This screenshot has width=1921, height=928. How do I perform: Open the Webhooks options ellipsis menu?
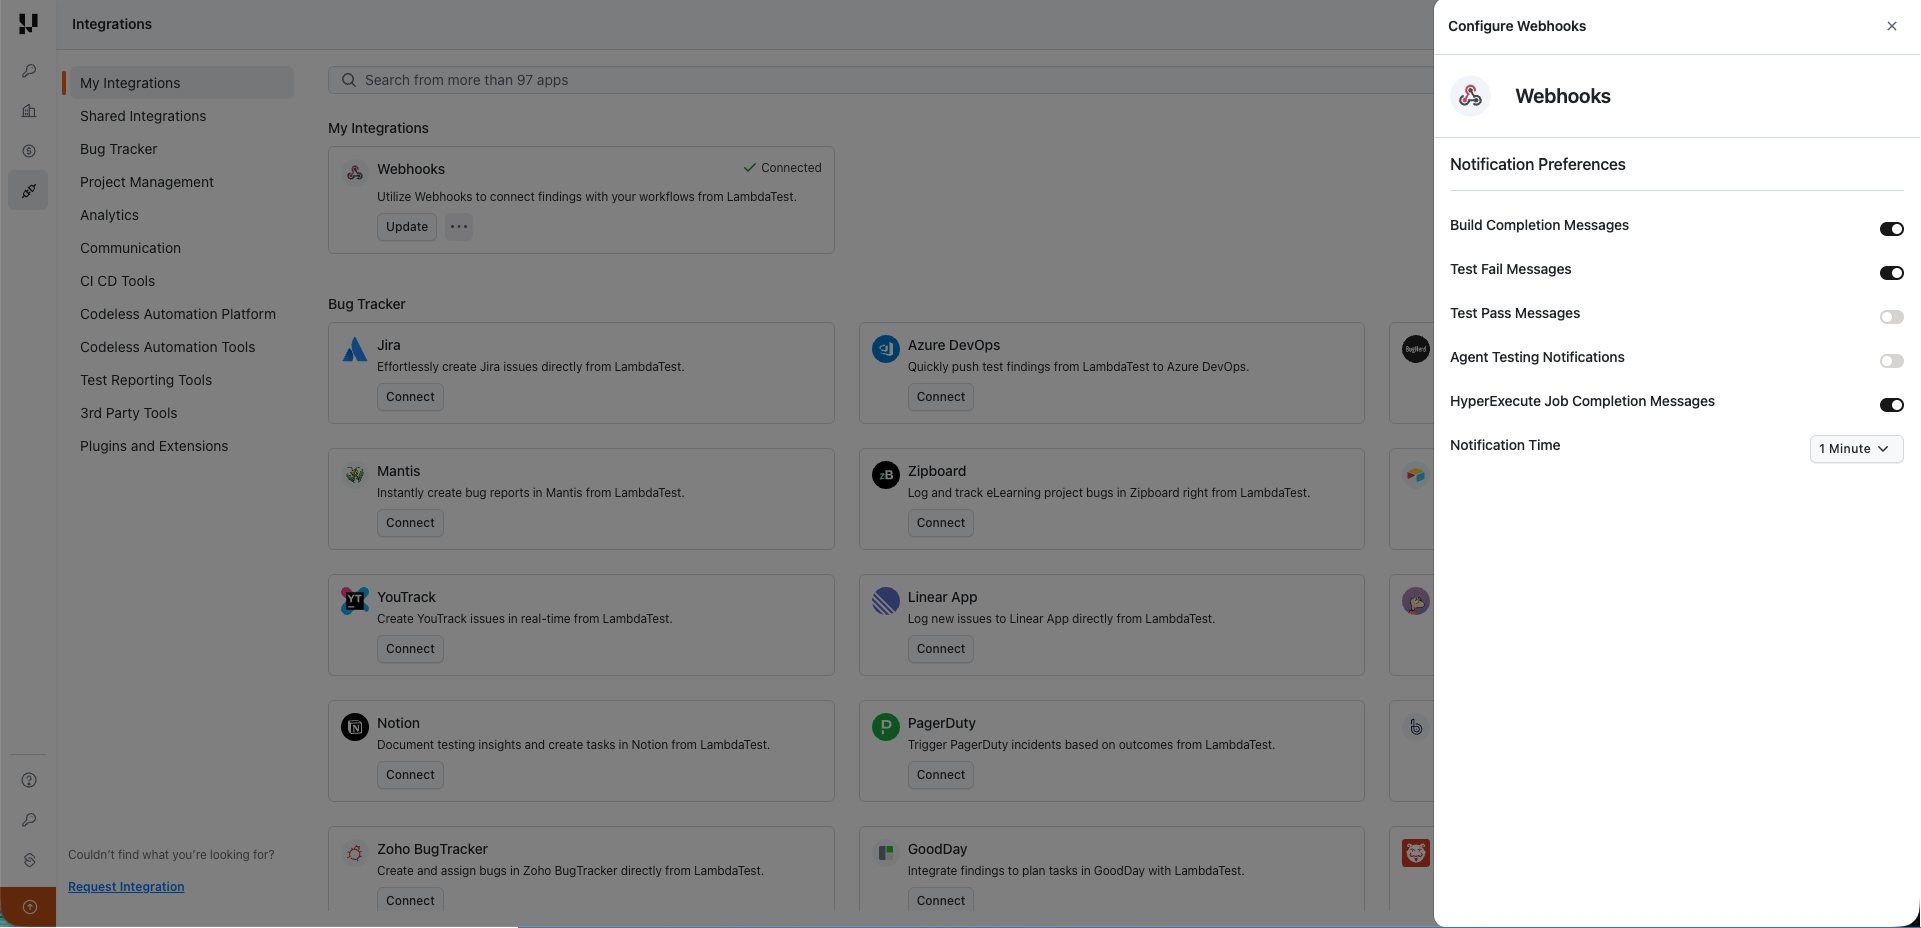pyautogui.click(x=458, y=227)
